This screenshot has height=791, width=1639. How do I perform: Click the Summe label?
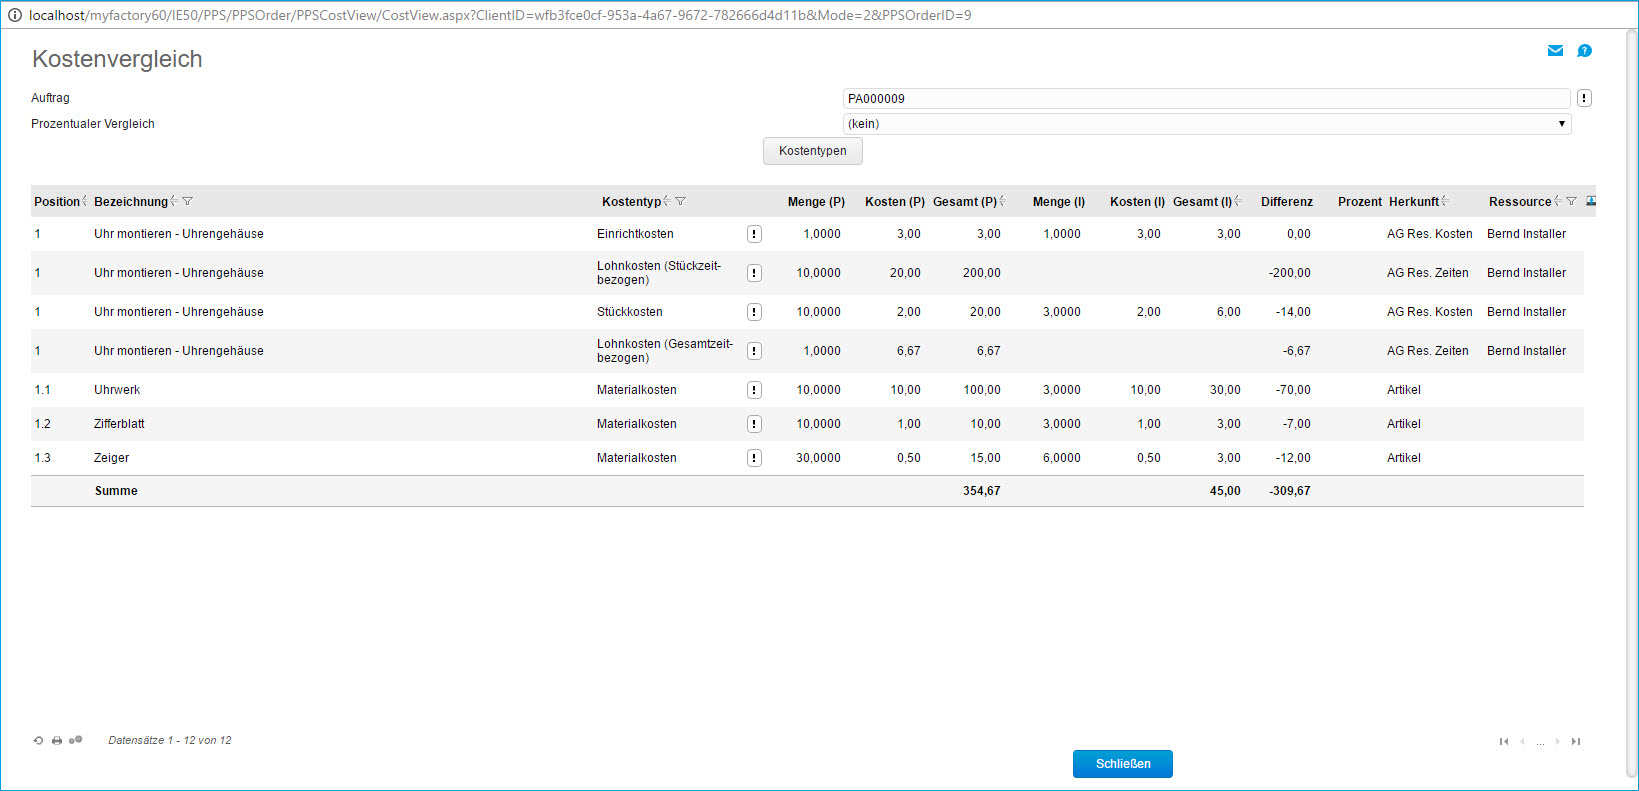(116, 491)
